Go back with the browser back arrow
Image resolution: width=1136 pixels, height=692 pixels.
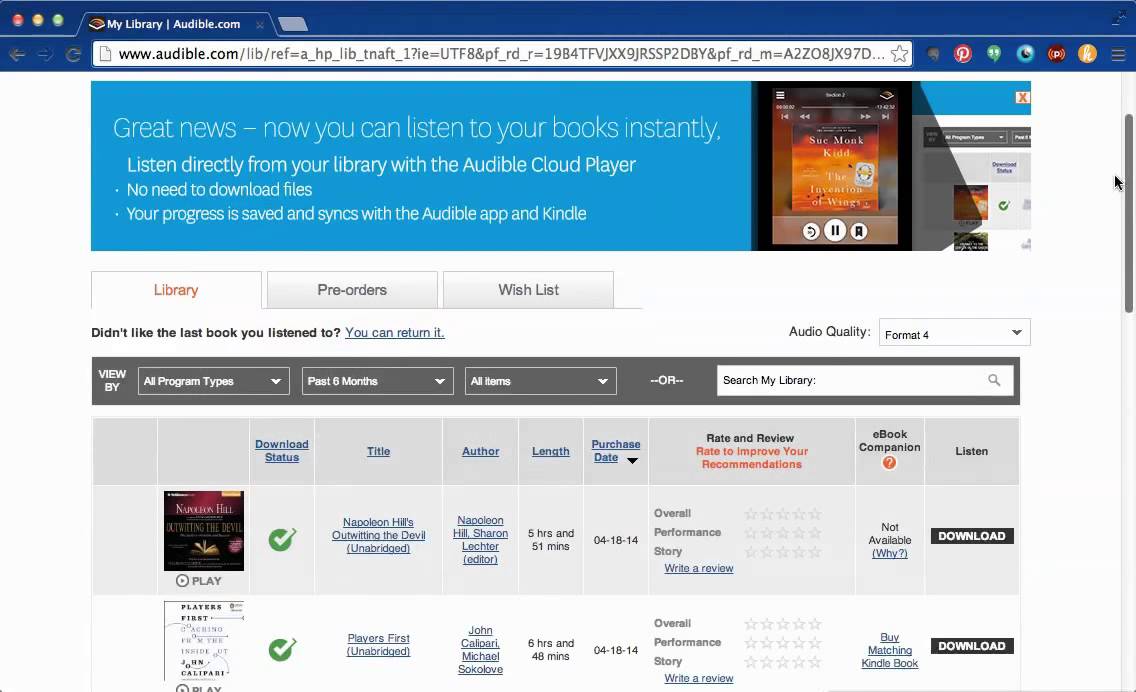pos(16,54)
